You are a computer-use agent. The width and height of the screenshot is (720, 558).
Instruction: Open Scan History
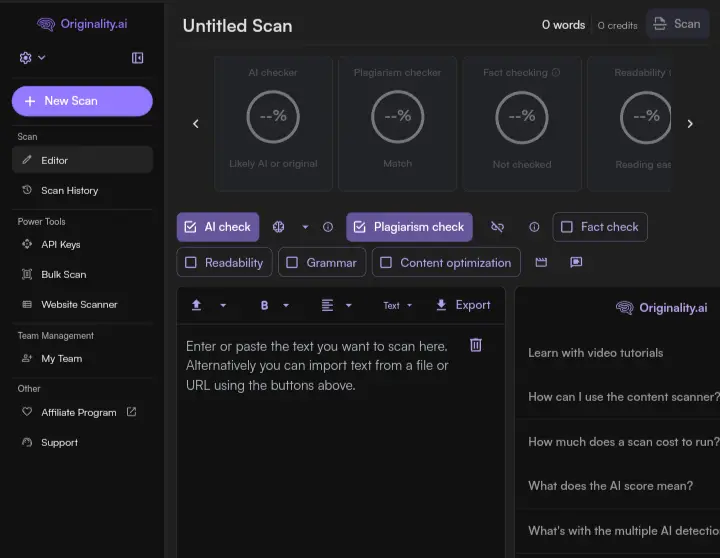(x=82, y=190)
